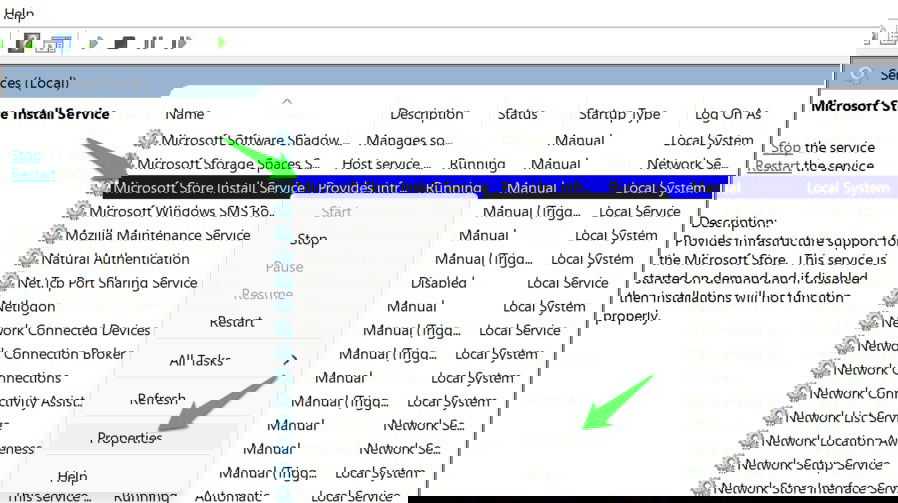The width and height of the screenshot is (898, 503).
Task: Click gear icon of Microsoft Windows SMS Router
Action: click(x=77, y=211)
